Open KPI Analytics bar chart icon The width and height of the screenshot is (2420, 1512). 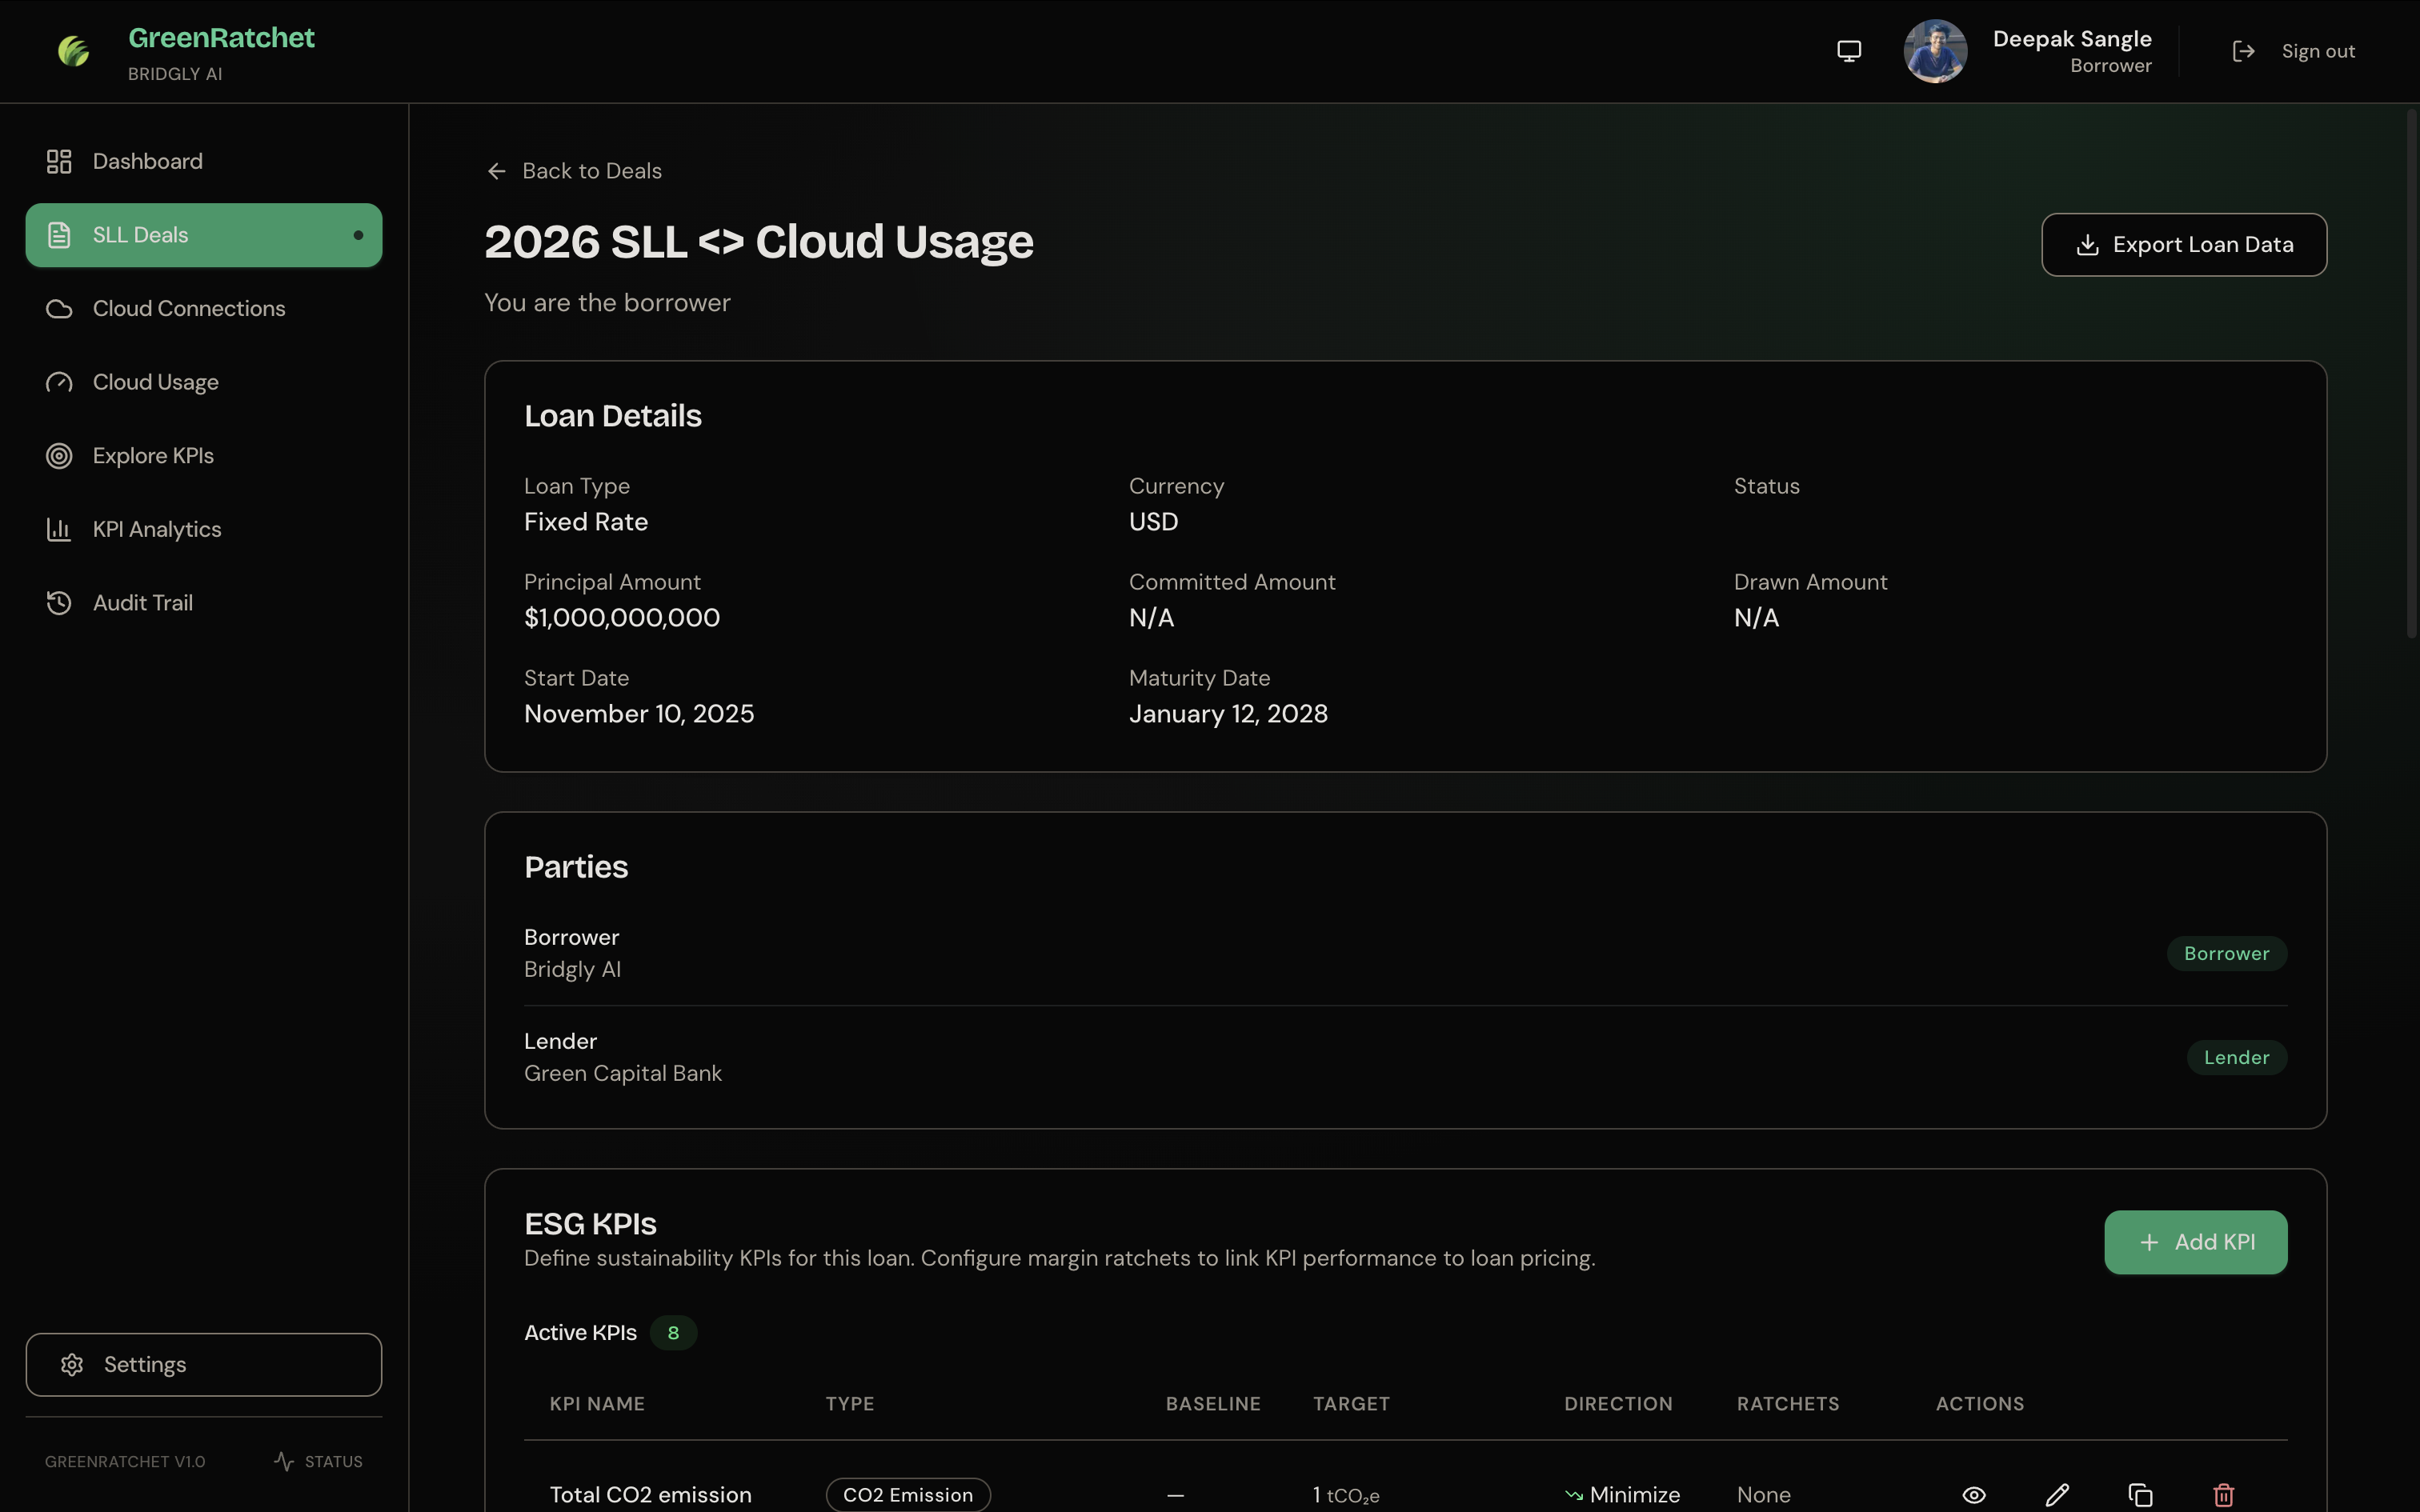[x=59, y=529]
